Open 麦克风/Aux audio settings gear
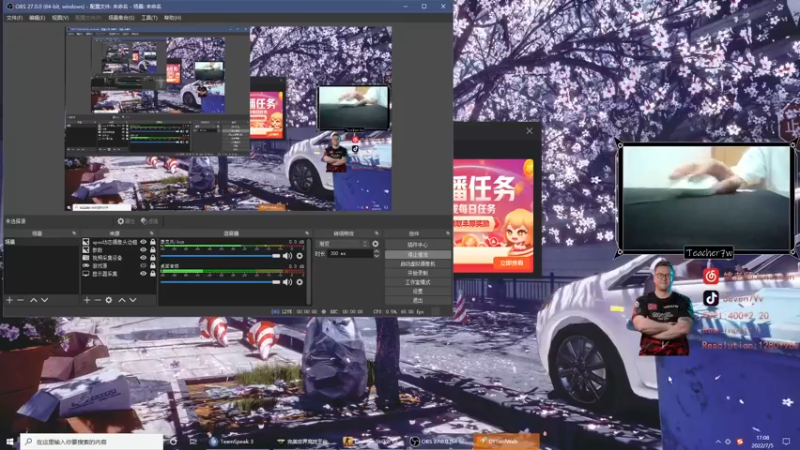800x450 pixels. 299,256
